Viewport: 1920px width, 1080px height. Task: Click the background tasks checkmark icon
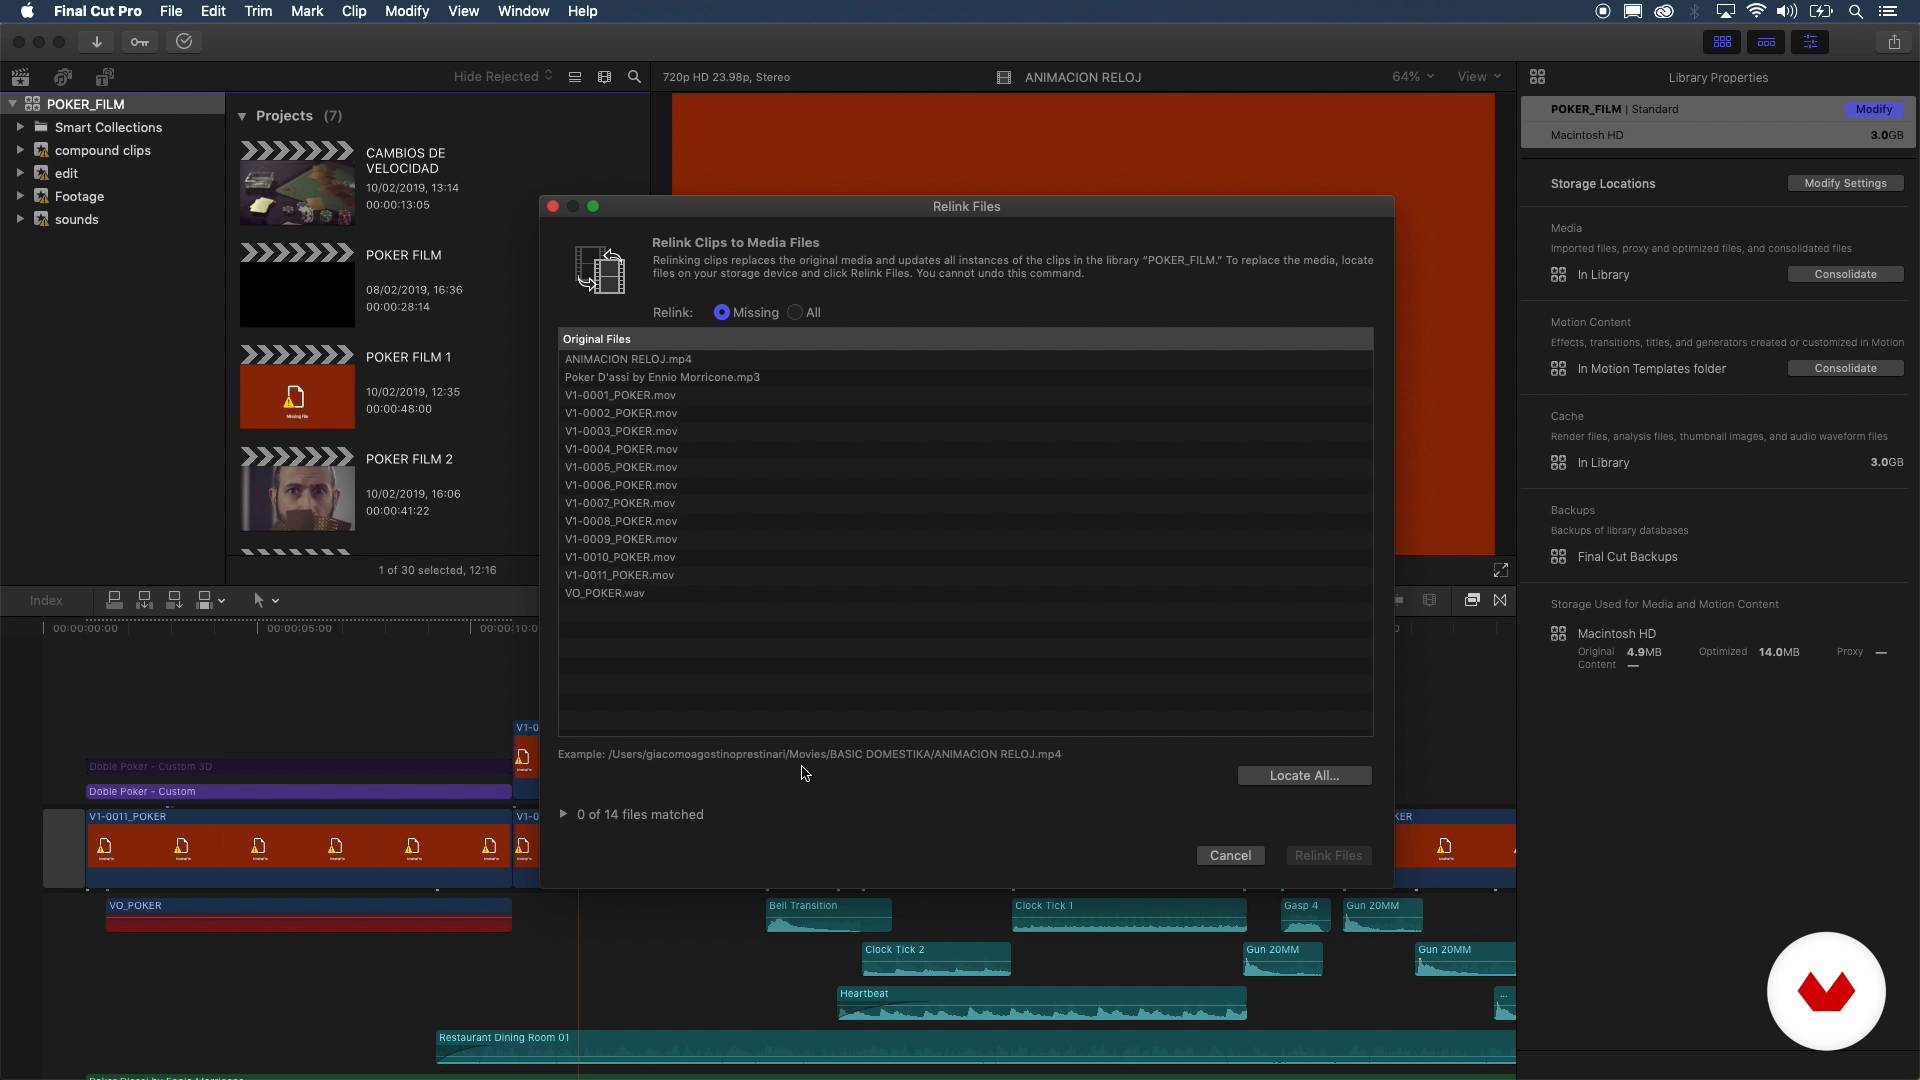[184, 42]
